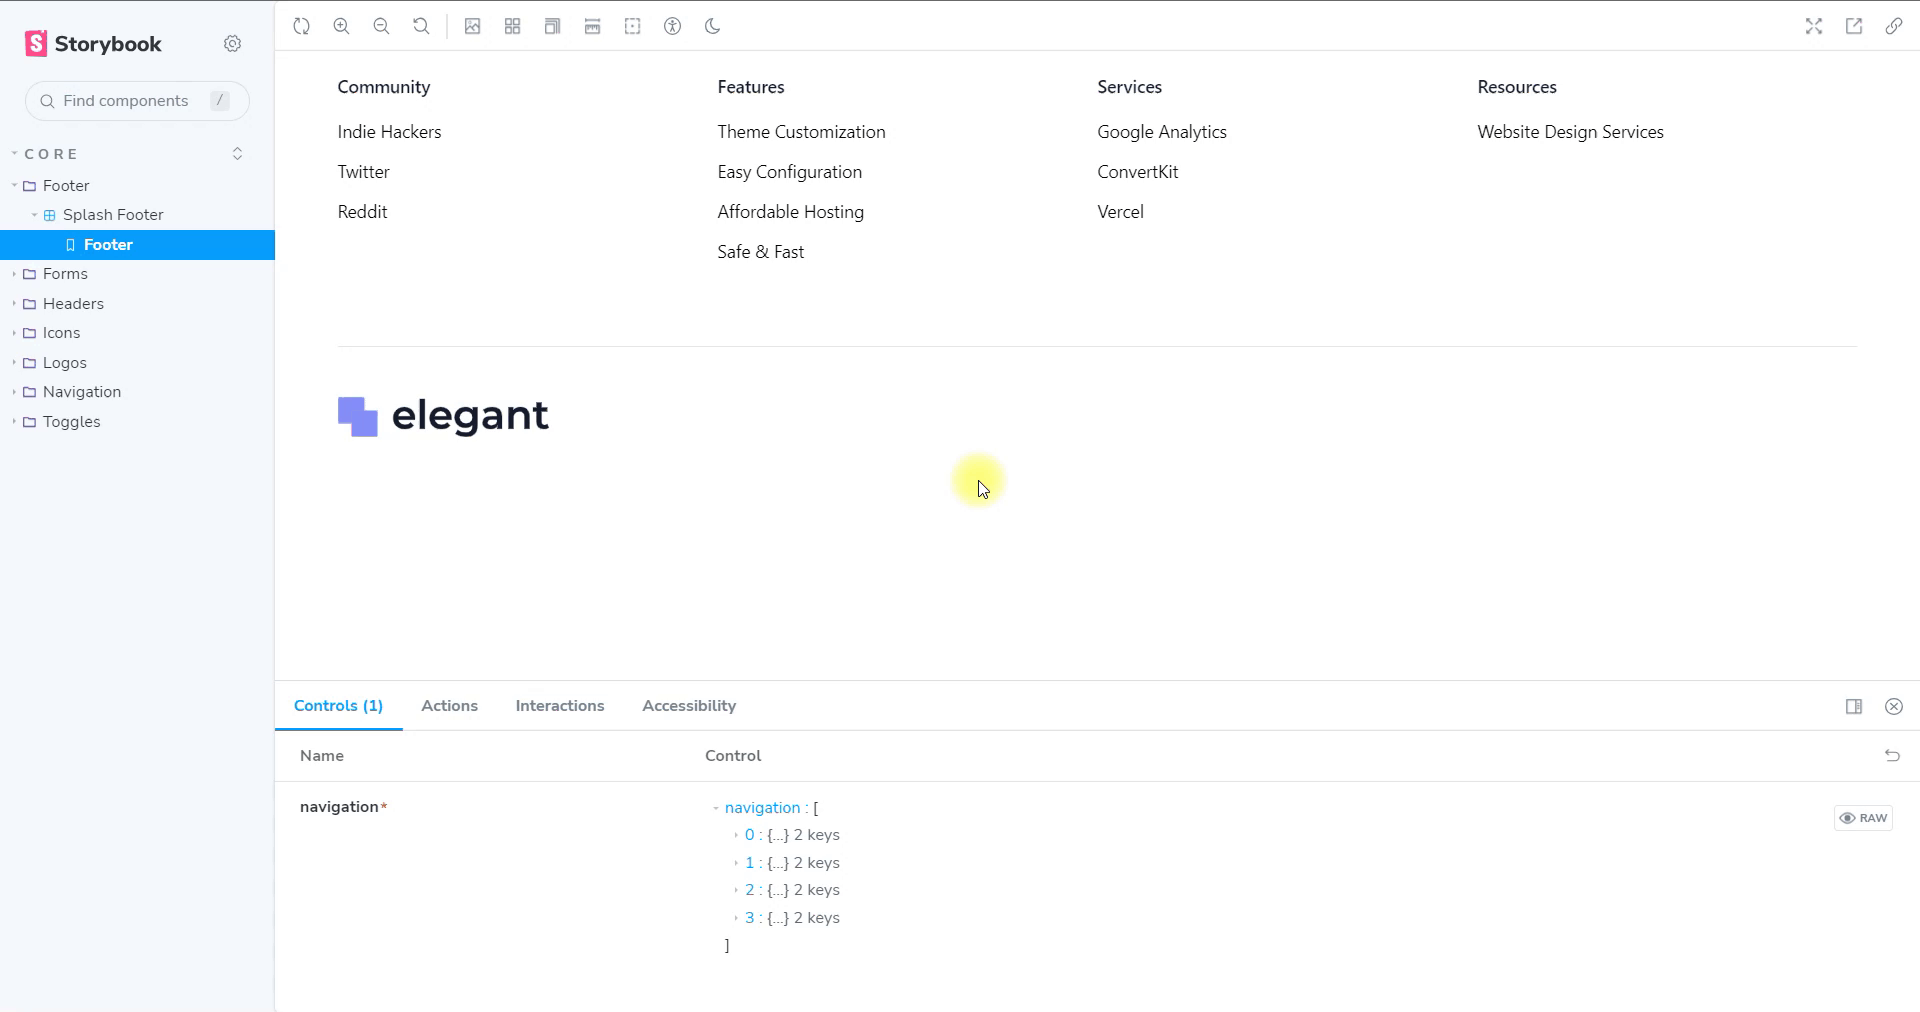The width and height of the screenshot is (1920, 1012).
Task: Open Storybook settings
Action: tap(233, 44)
